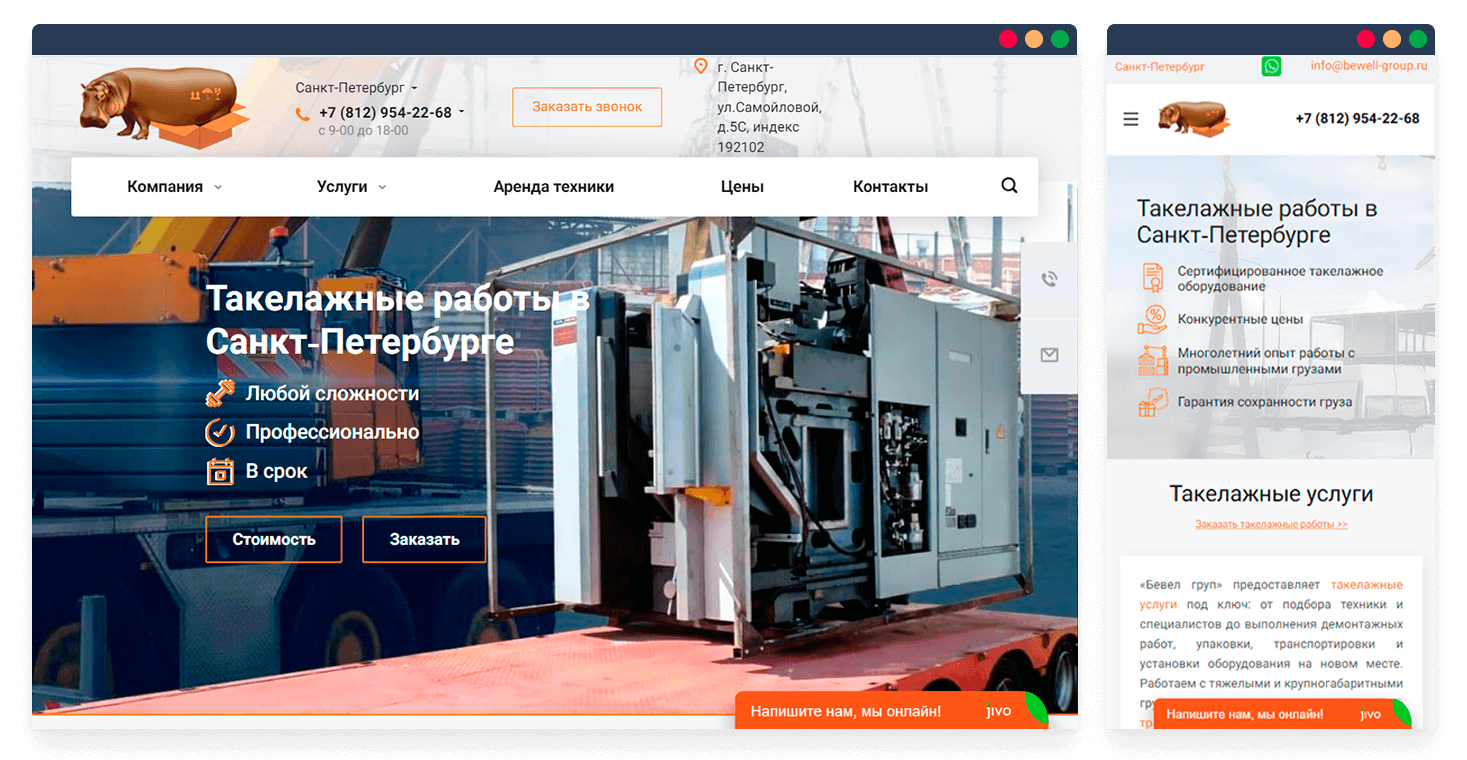Viewport: 1467px width, 760px height.
Task: Expand the phone number dropdown arrow
Action: pos(461,113)
